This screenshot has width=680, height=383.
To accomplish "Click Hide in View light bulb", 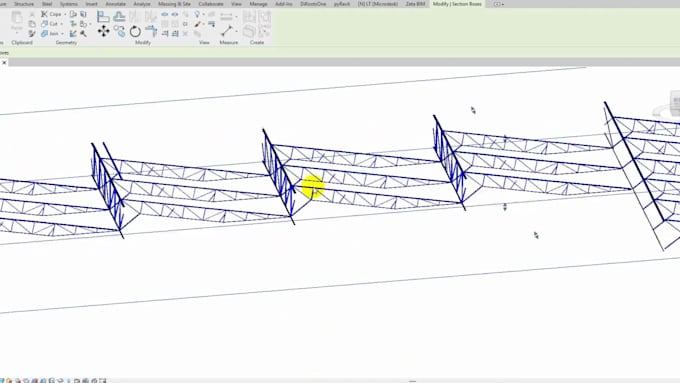I will click(x=197, y=14).
